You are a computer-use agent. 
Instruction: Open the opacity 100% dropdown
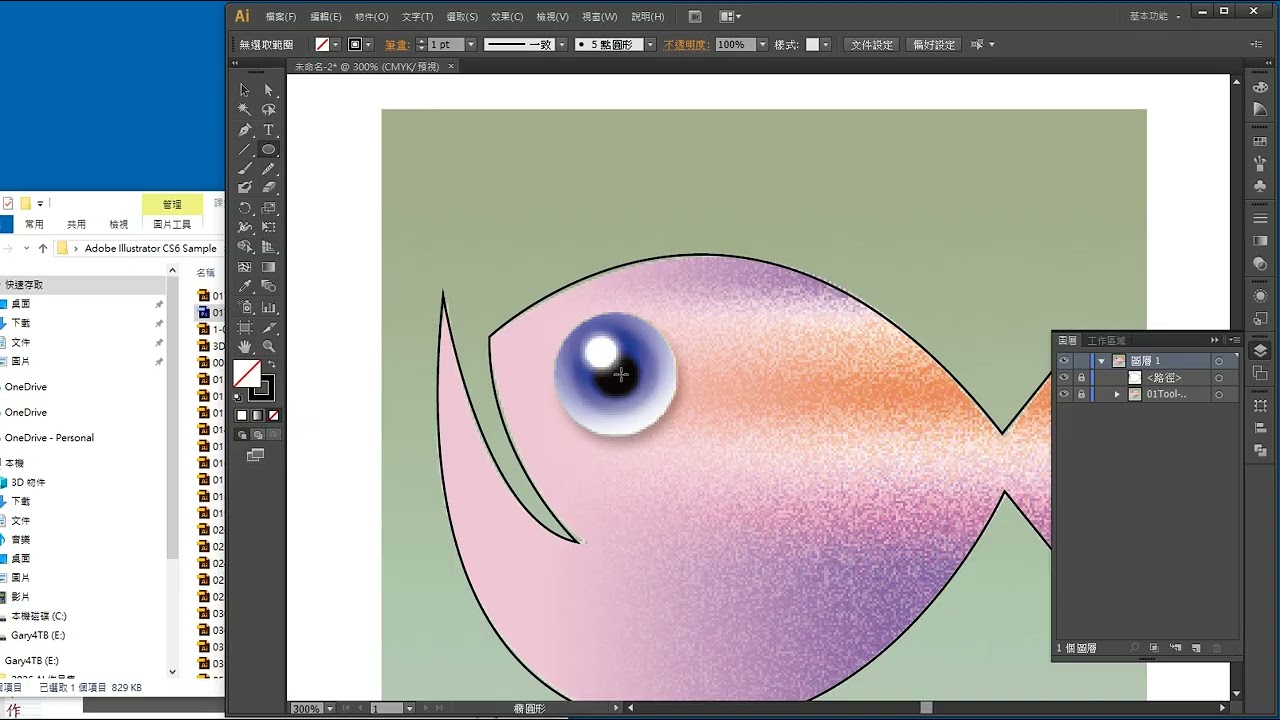(763, 45)
